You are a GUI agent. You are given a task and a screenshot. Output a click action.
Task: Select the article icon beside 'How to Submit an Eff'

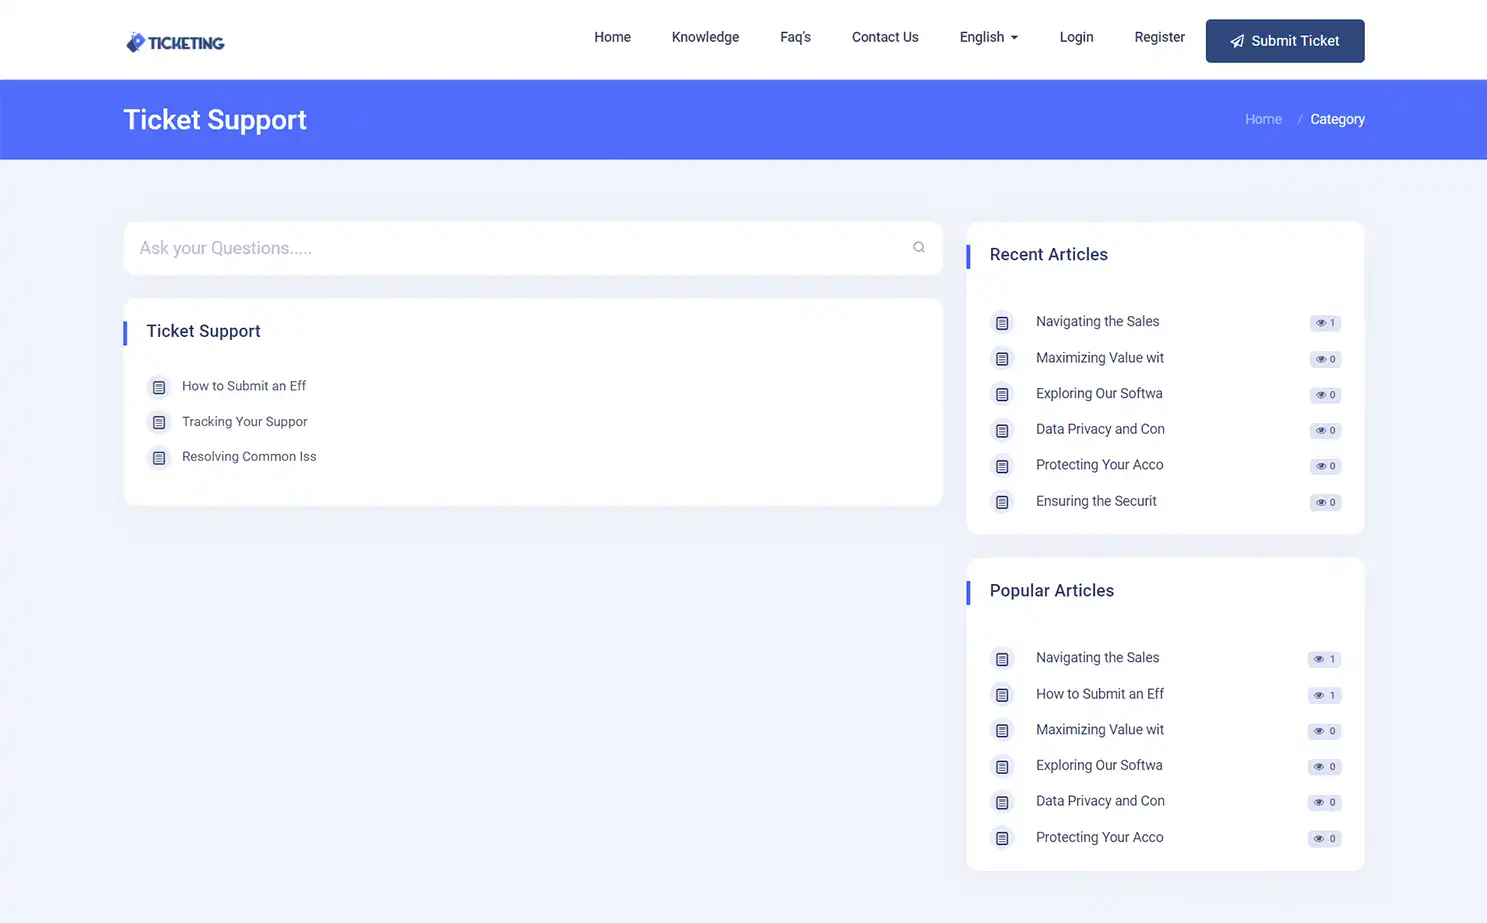coord(159,386)
